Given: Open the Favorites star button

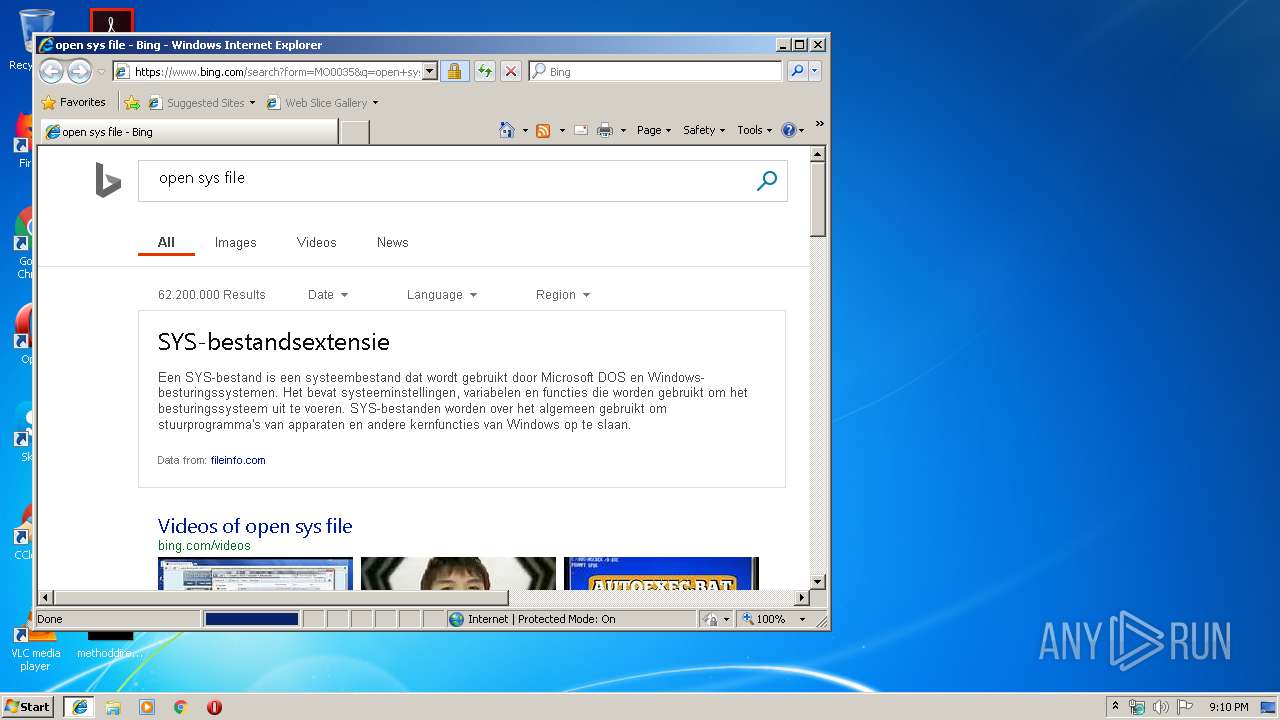Looking at the screenshot, I should (x=73, y=102).
